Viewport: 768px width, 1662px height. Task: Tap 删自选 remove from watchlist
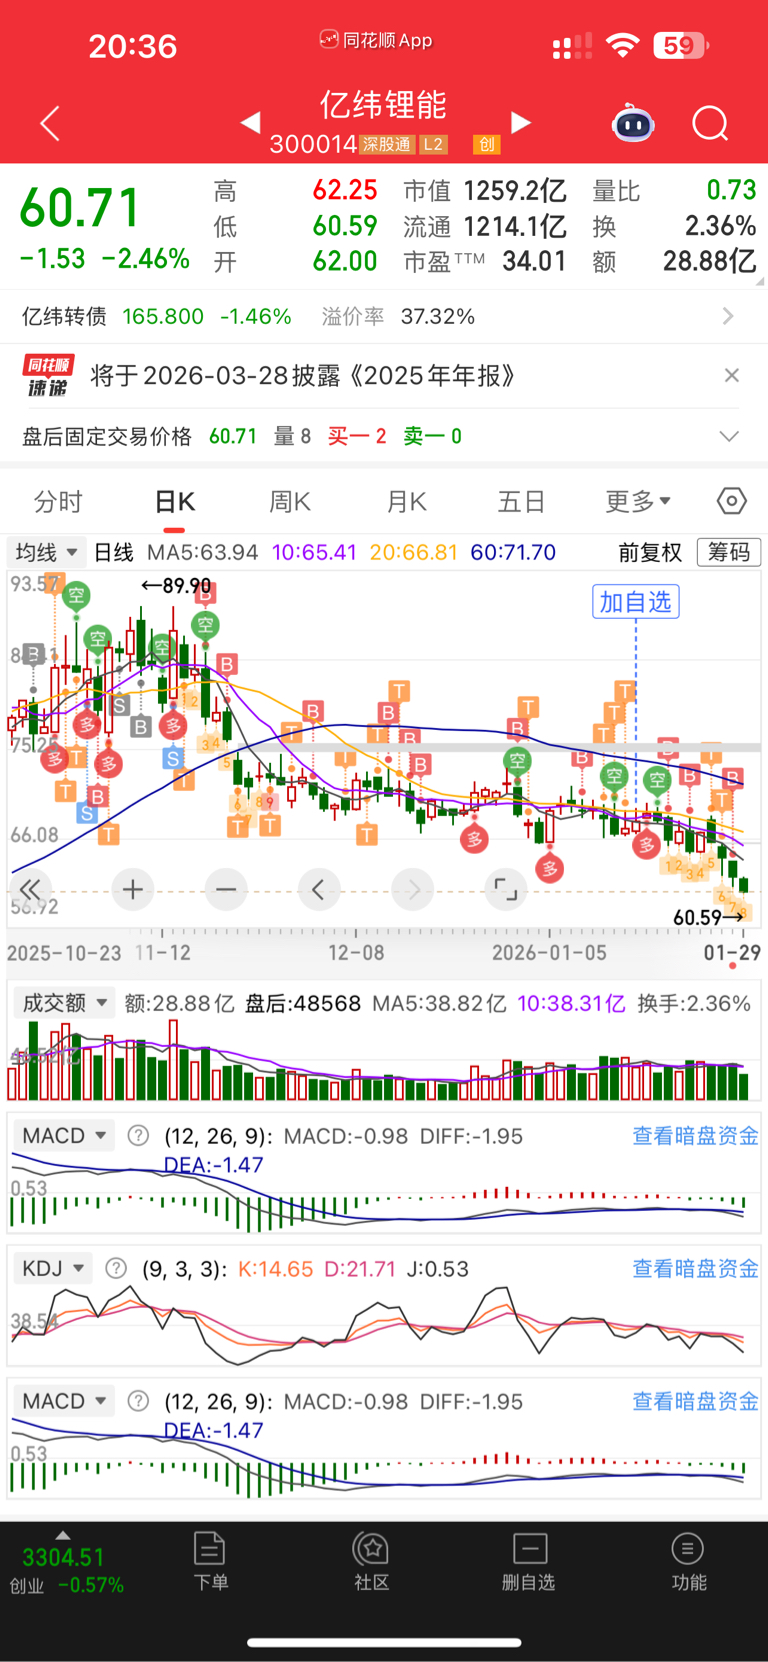coord(529,1561)
